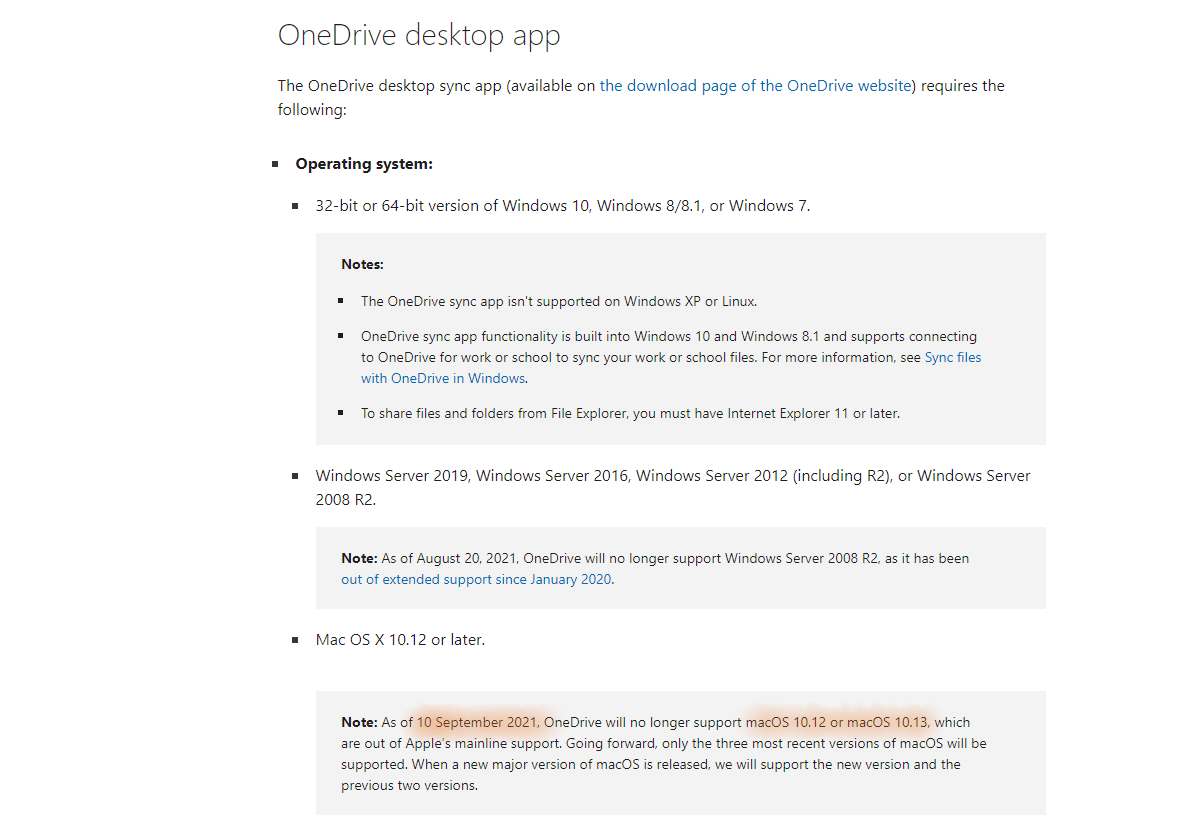Click the Windows 10 version requirement text

562,205
